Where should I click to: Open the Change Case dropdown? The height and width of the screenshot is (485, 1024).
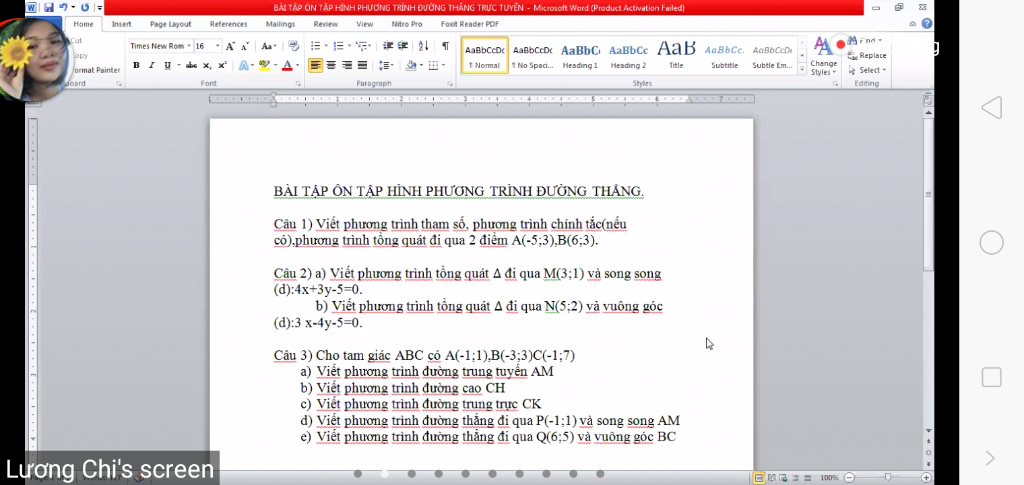click(269, 46)
